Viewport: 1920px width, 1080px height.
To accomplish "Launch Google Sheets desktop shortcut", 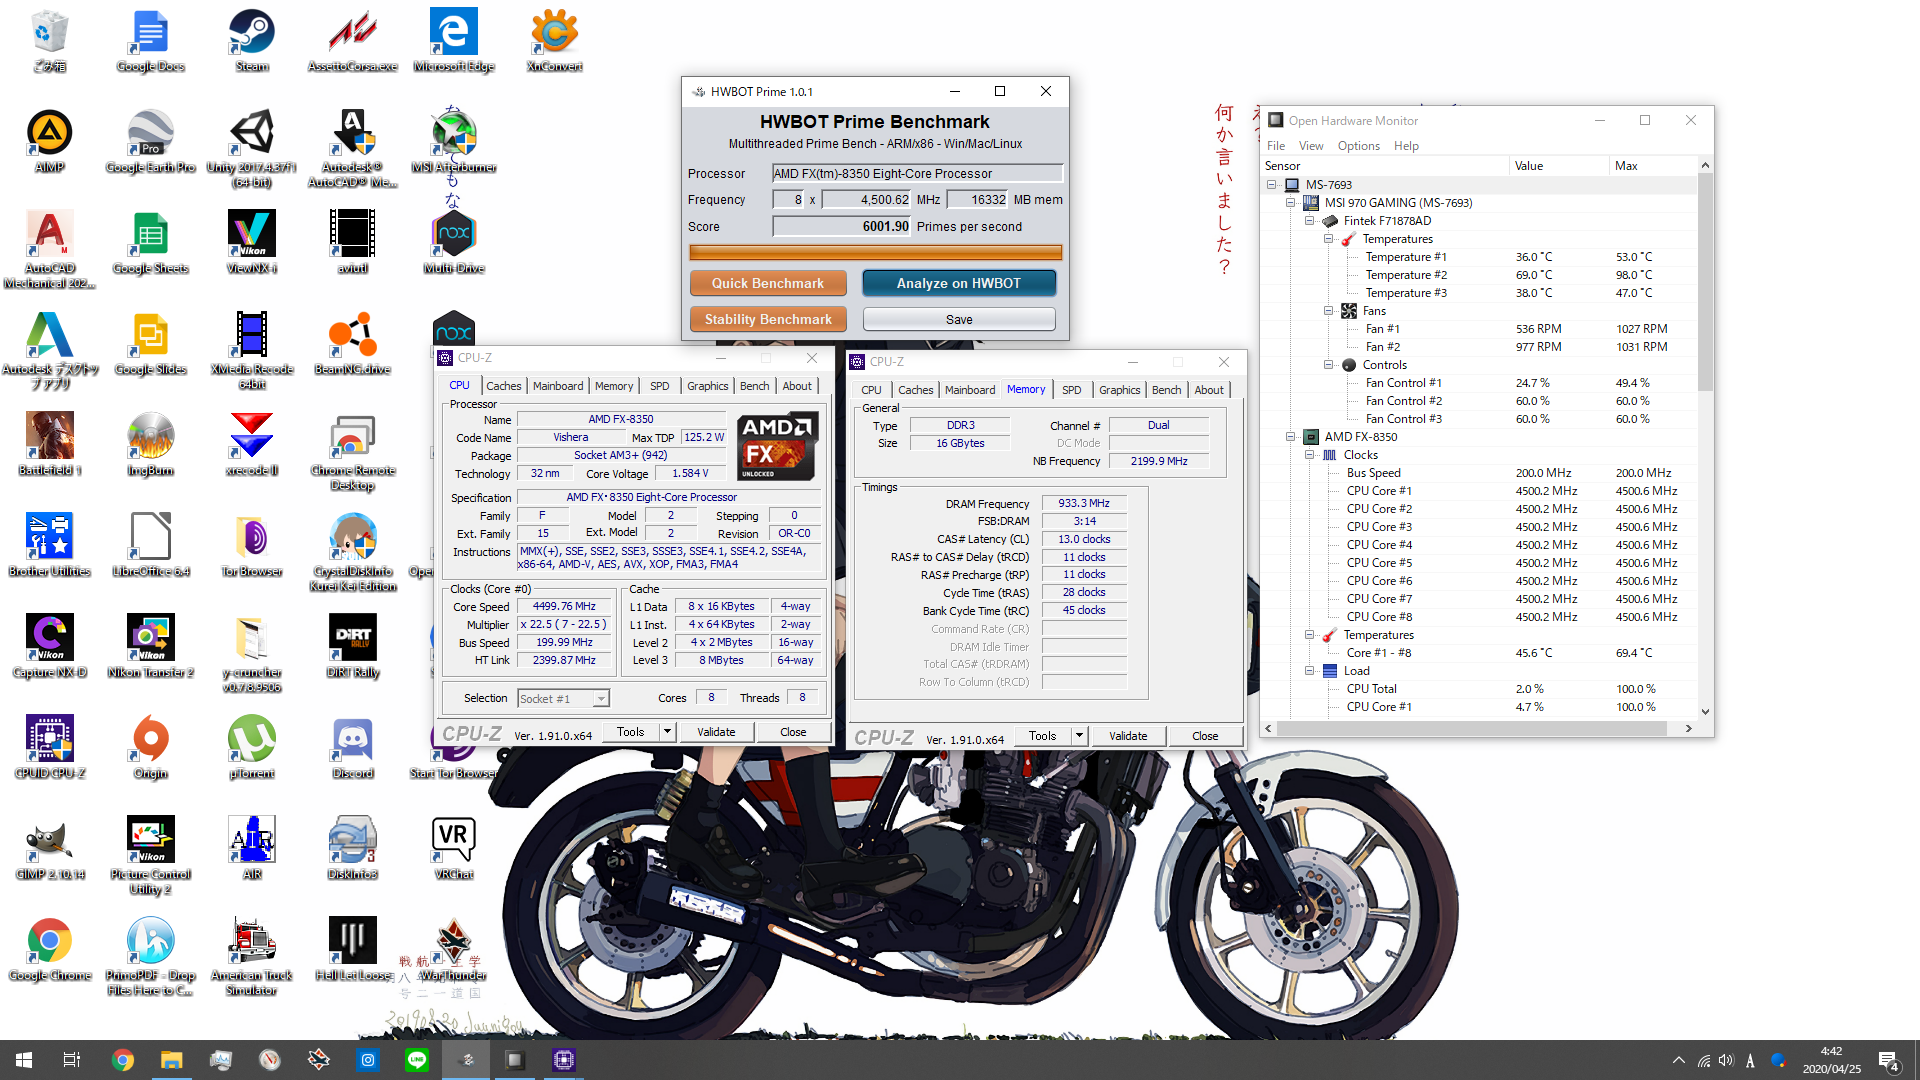I will (x=151, y=242).
